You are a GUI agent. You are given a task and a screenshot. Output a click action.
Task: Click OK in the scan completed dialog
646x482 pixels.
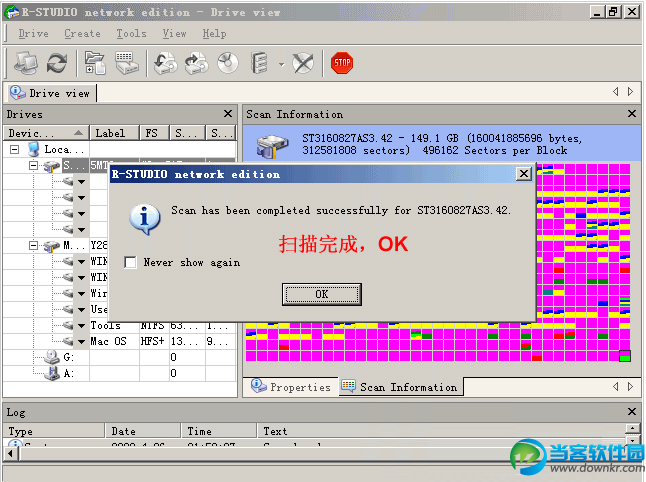pyautogui.click(x=322, y=294)
